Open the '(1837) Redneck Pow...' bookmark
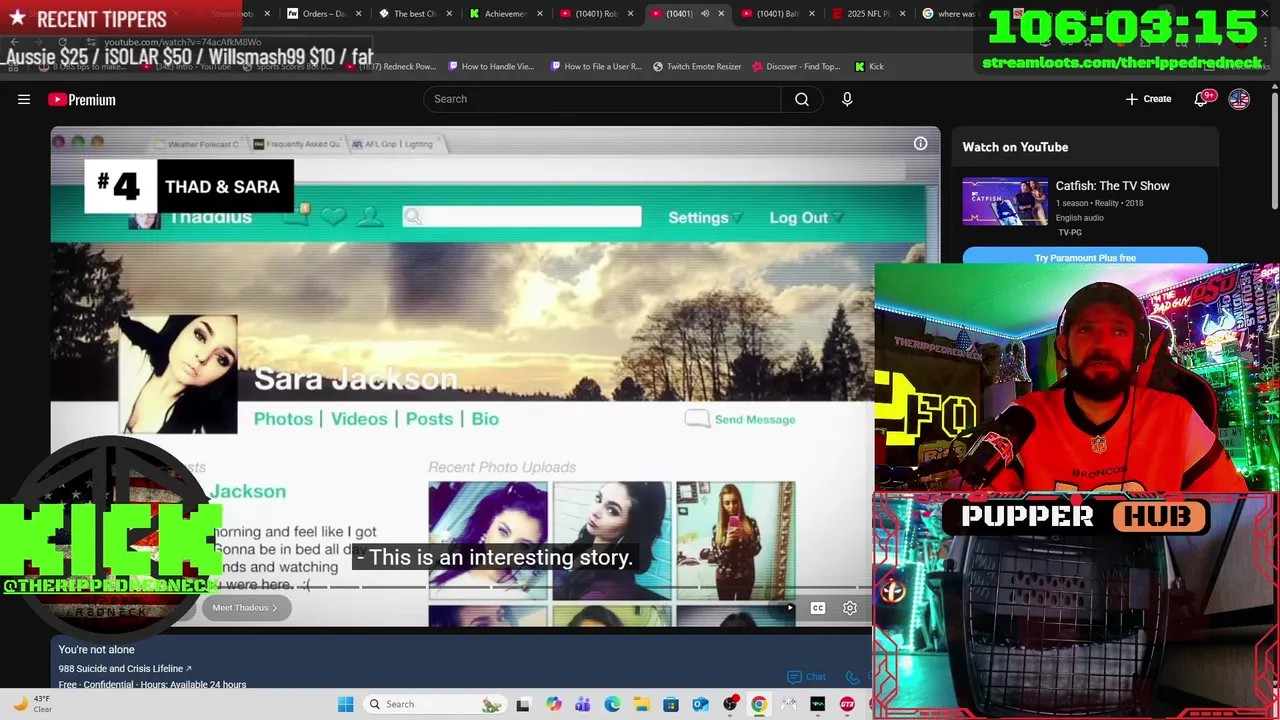Image resolution: width=1280 pixels, height=720 pixels. (391, 66)
